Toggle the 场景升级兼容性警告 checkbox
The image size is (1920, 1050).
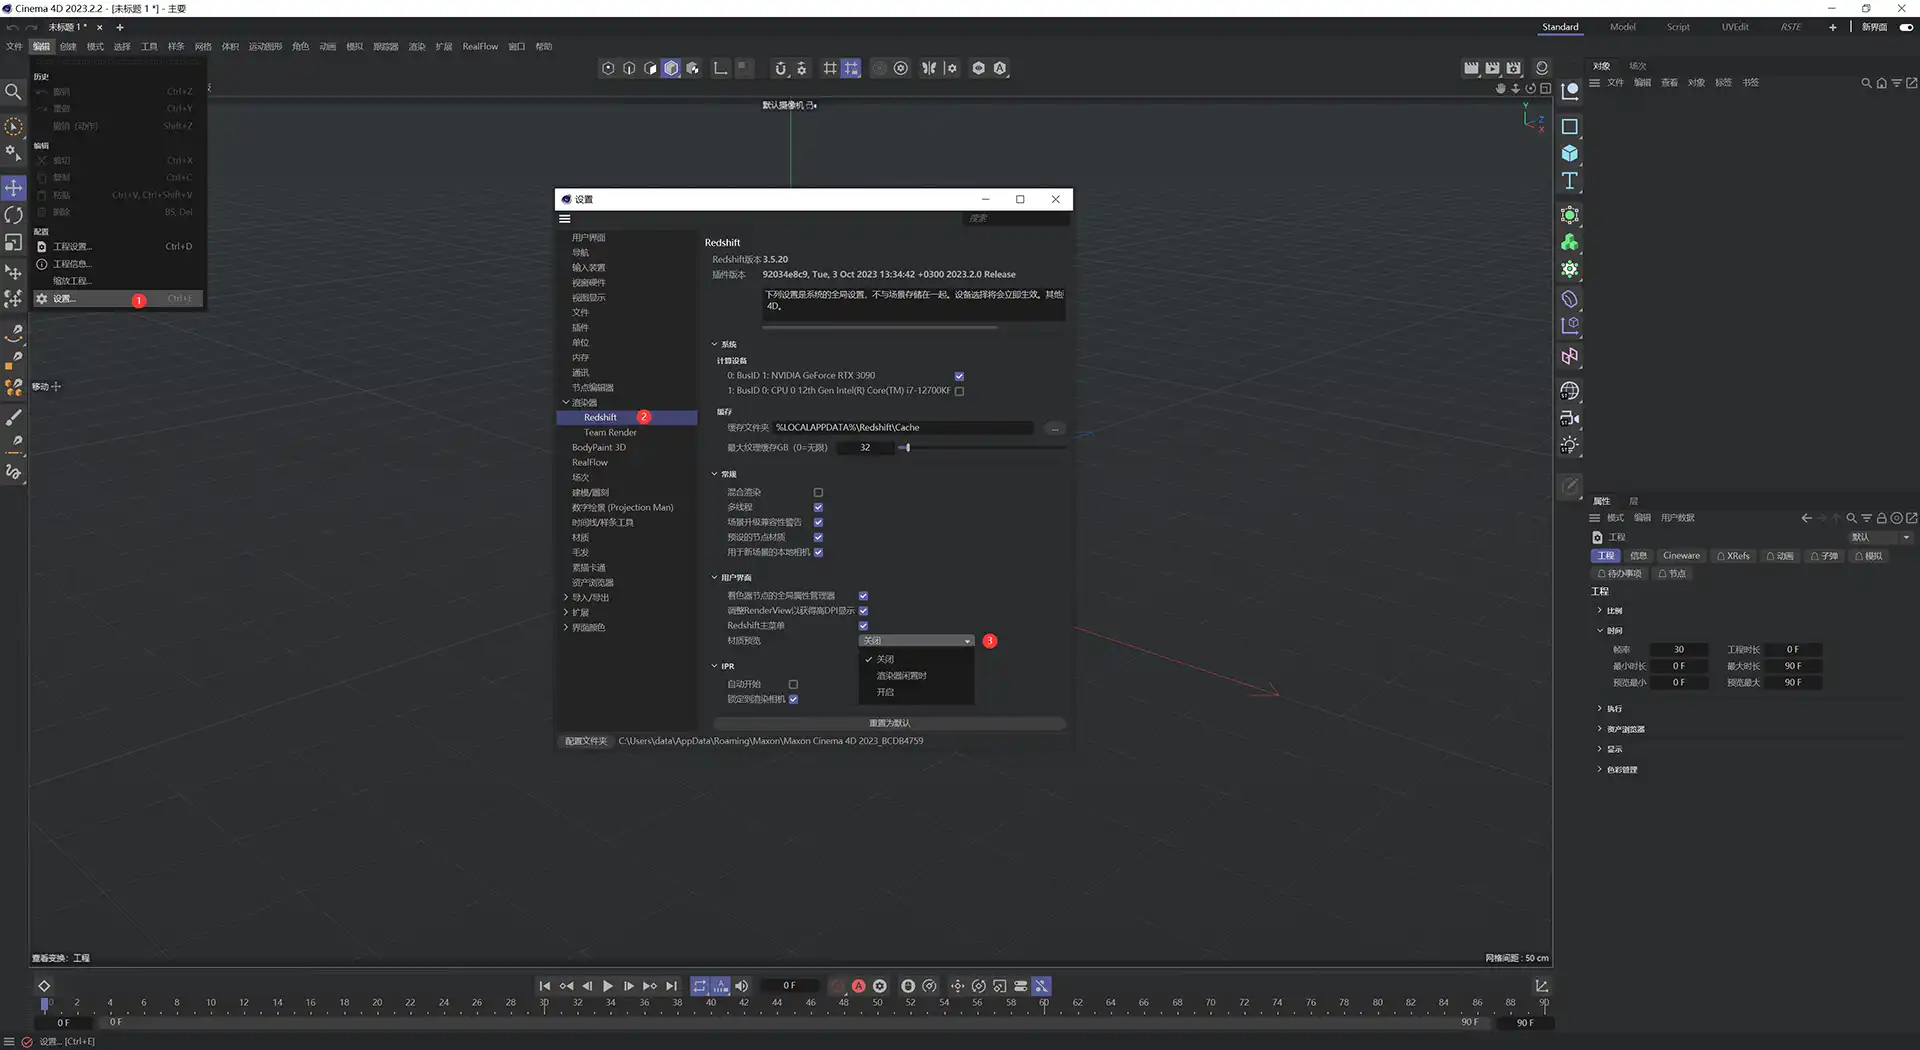(818, 522)
